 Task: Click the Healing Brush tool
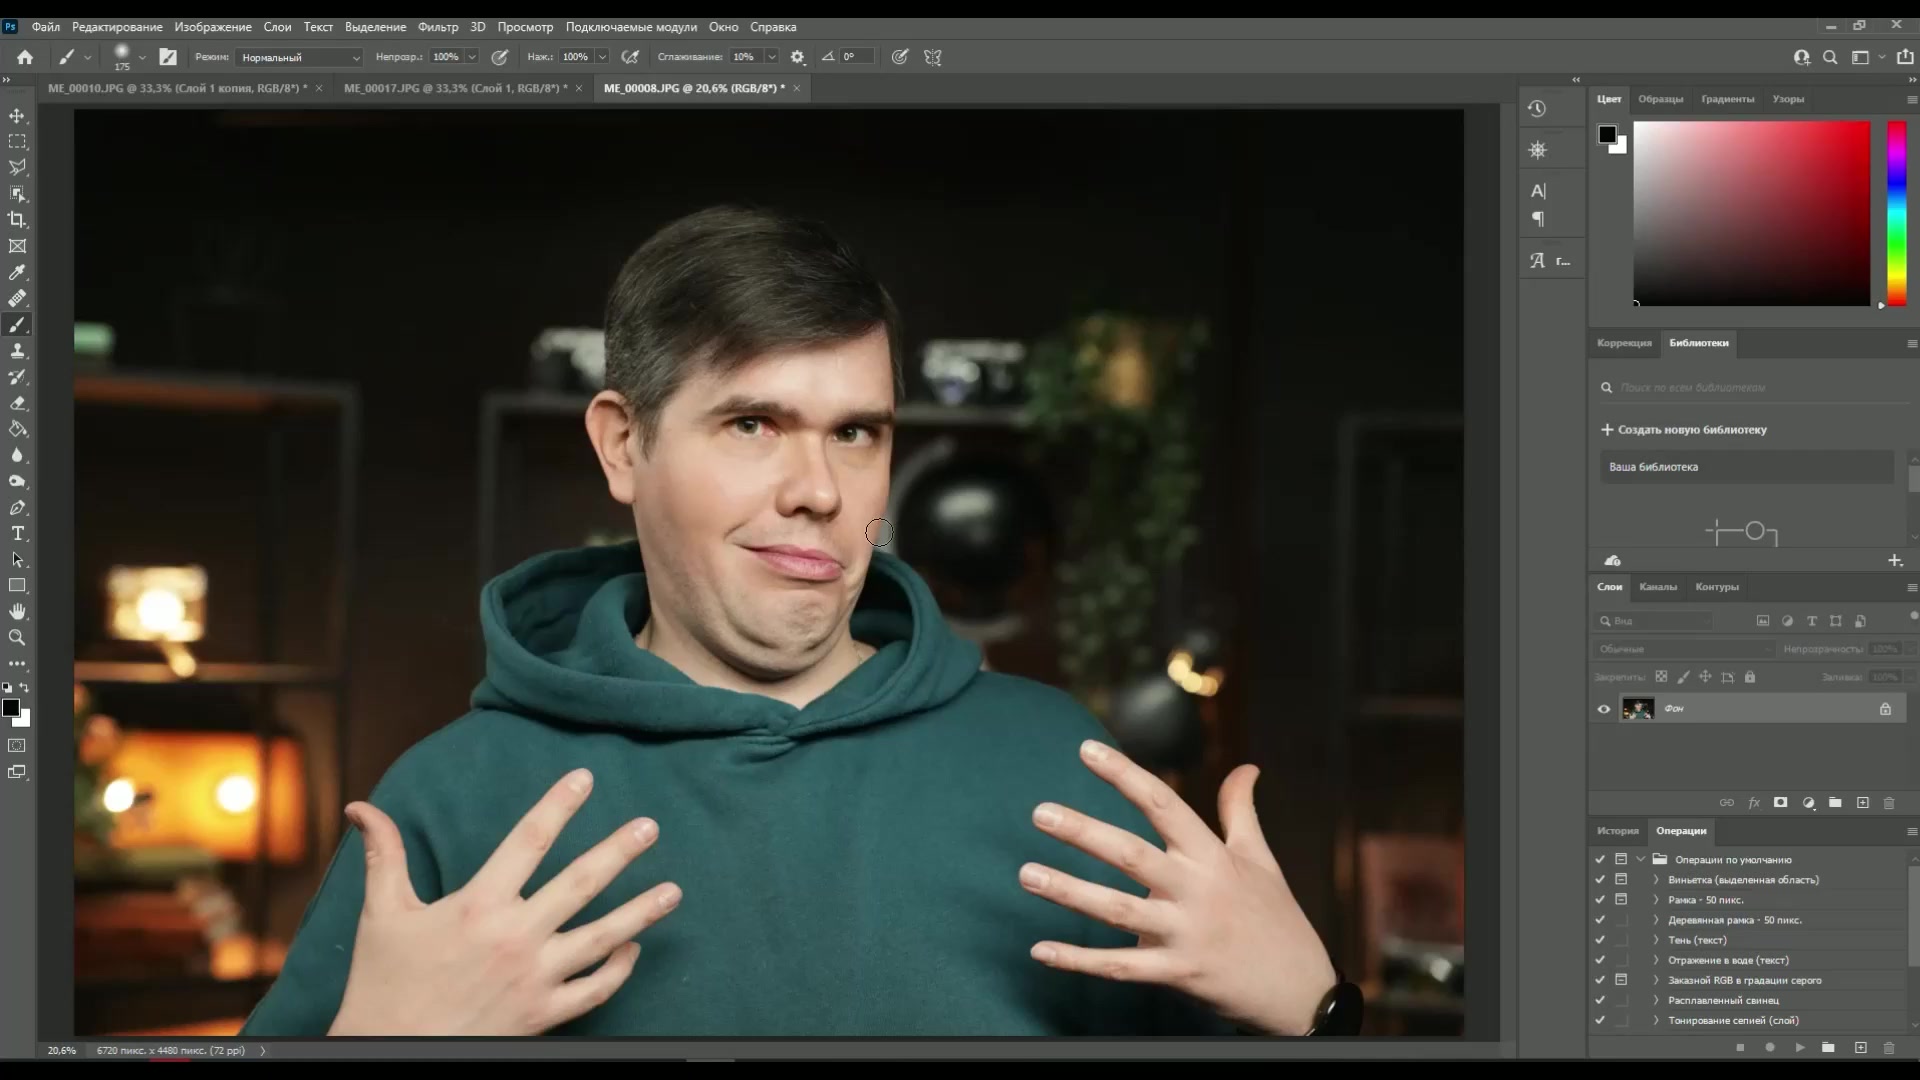(x=17, y=298)
